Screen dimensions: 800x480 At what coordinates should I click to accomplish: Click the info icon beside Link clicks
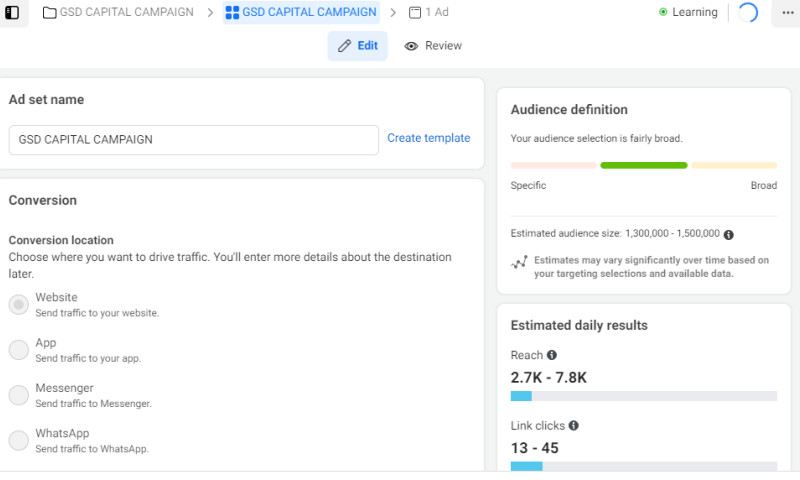coord(573,425)
